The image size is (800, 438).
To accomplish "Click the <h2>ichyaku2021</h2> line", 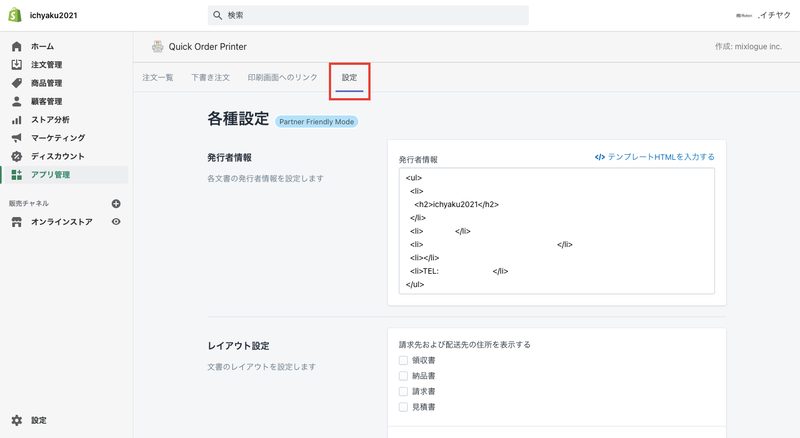I will pyautogui.click(x=457, y=204).
